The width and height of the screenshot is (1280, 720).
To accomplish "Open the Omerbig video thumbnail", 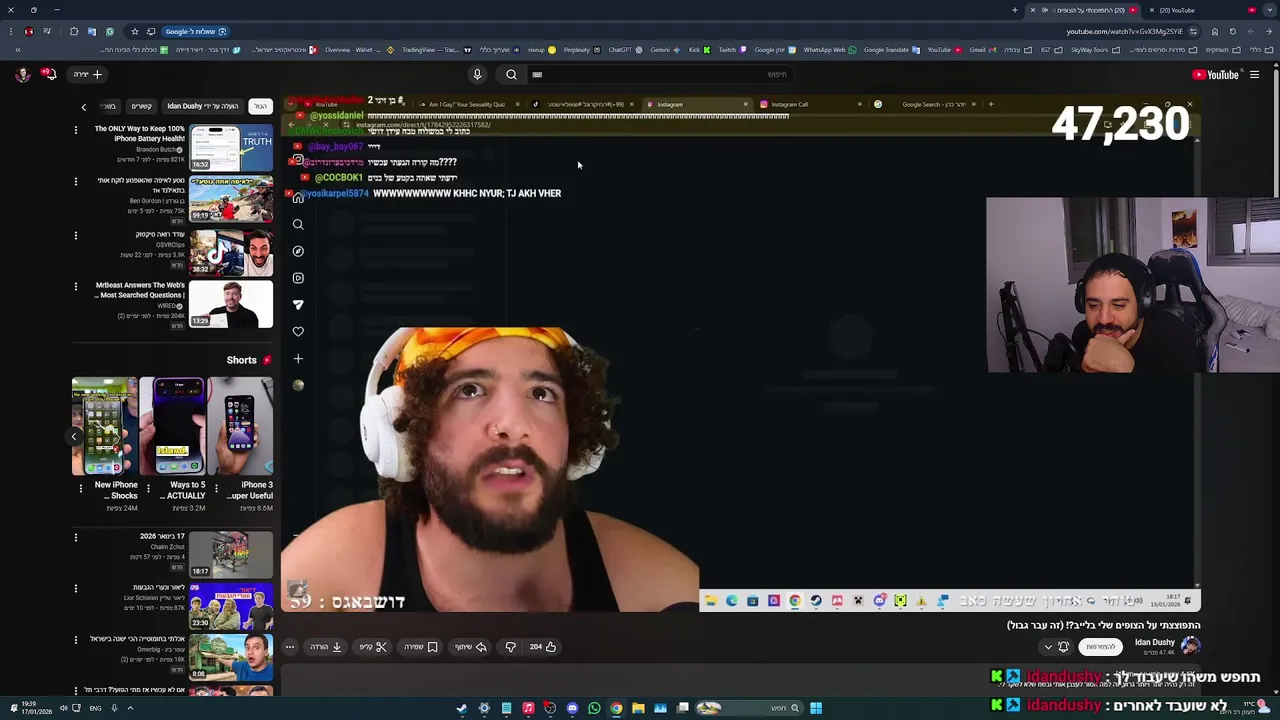I will pos(231,657).
